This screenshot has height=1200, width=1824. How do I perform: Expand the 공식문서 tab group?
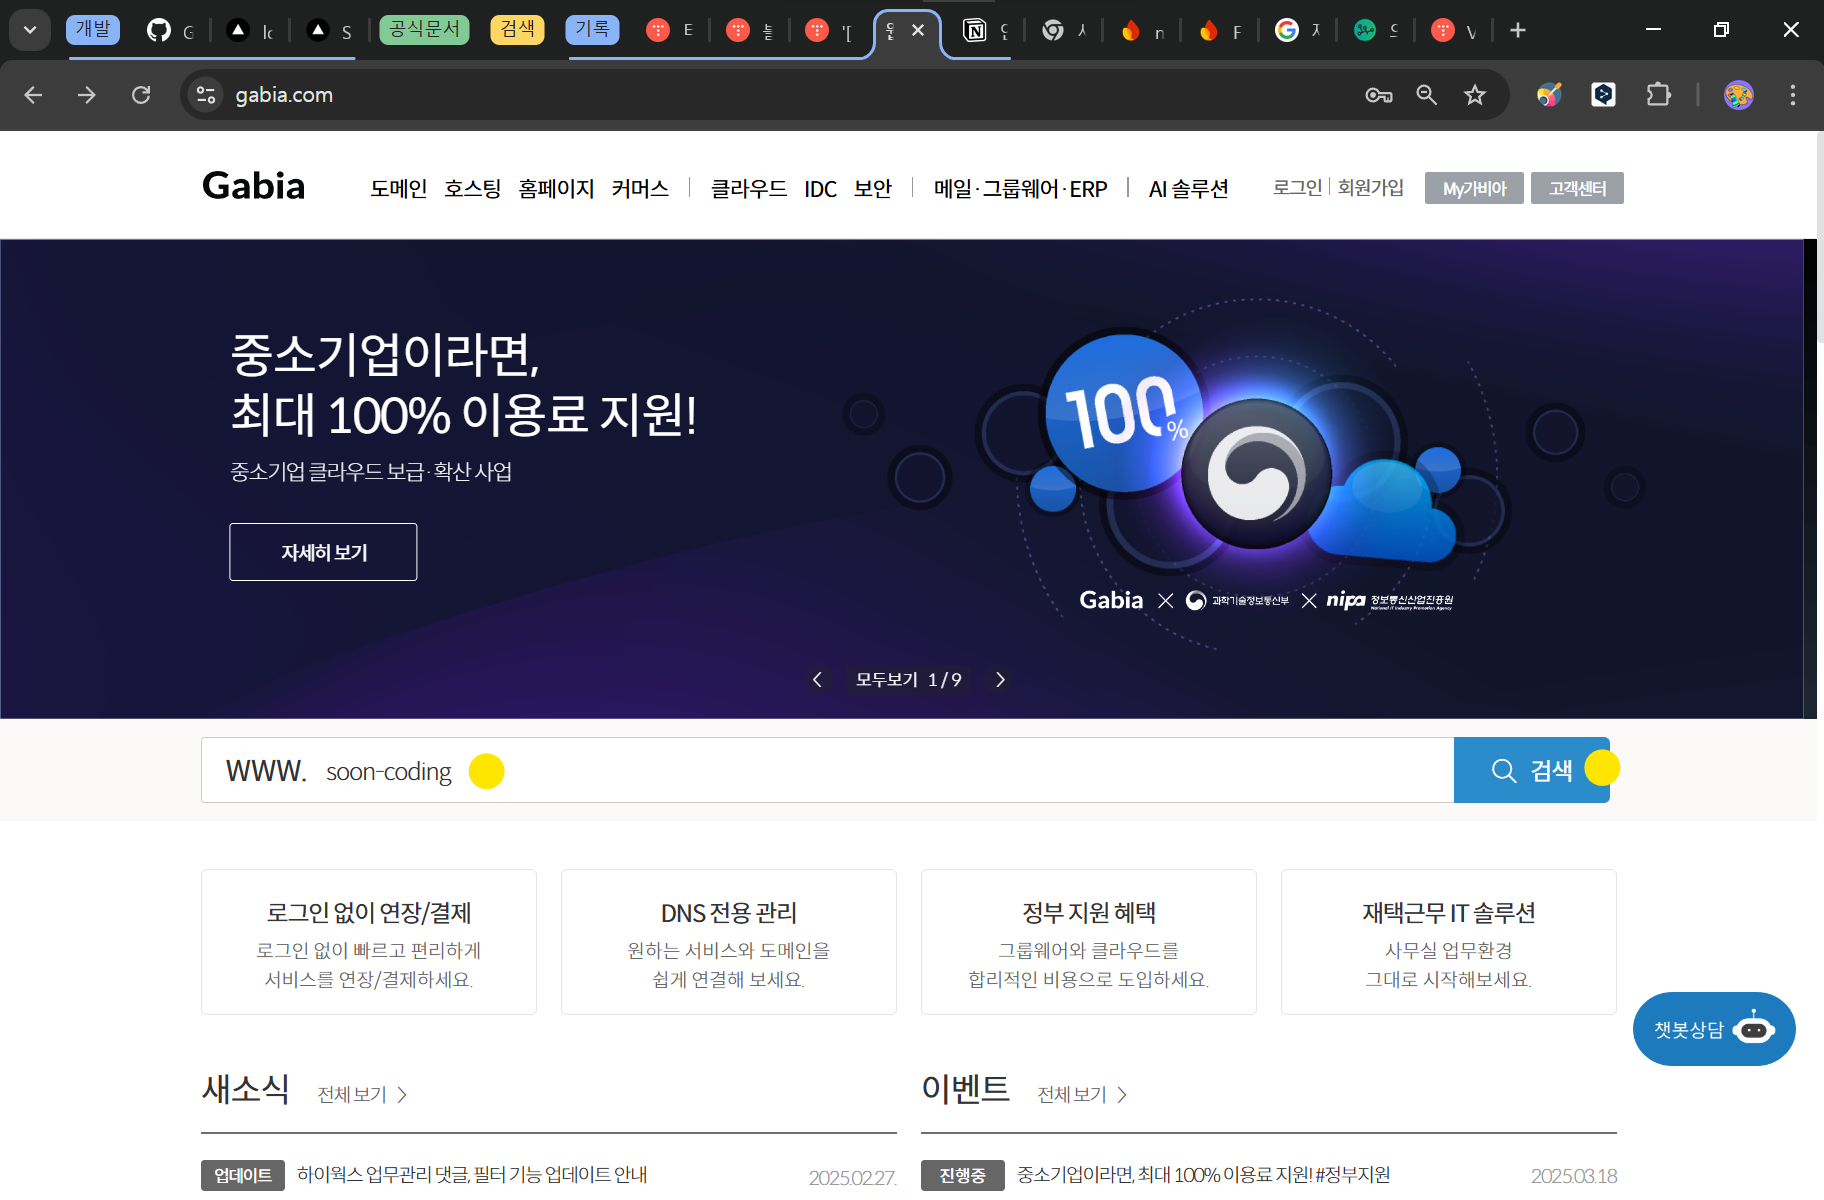click(424, 29)
